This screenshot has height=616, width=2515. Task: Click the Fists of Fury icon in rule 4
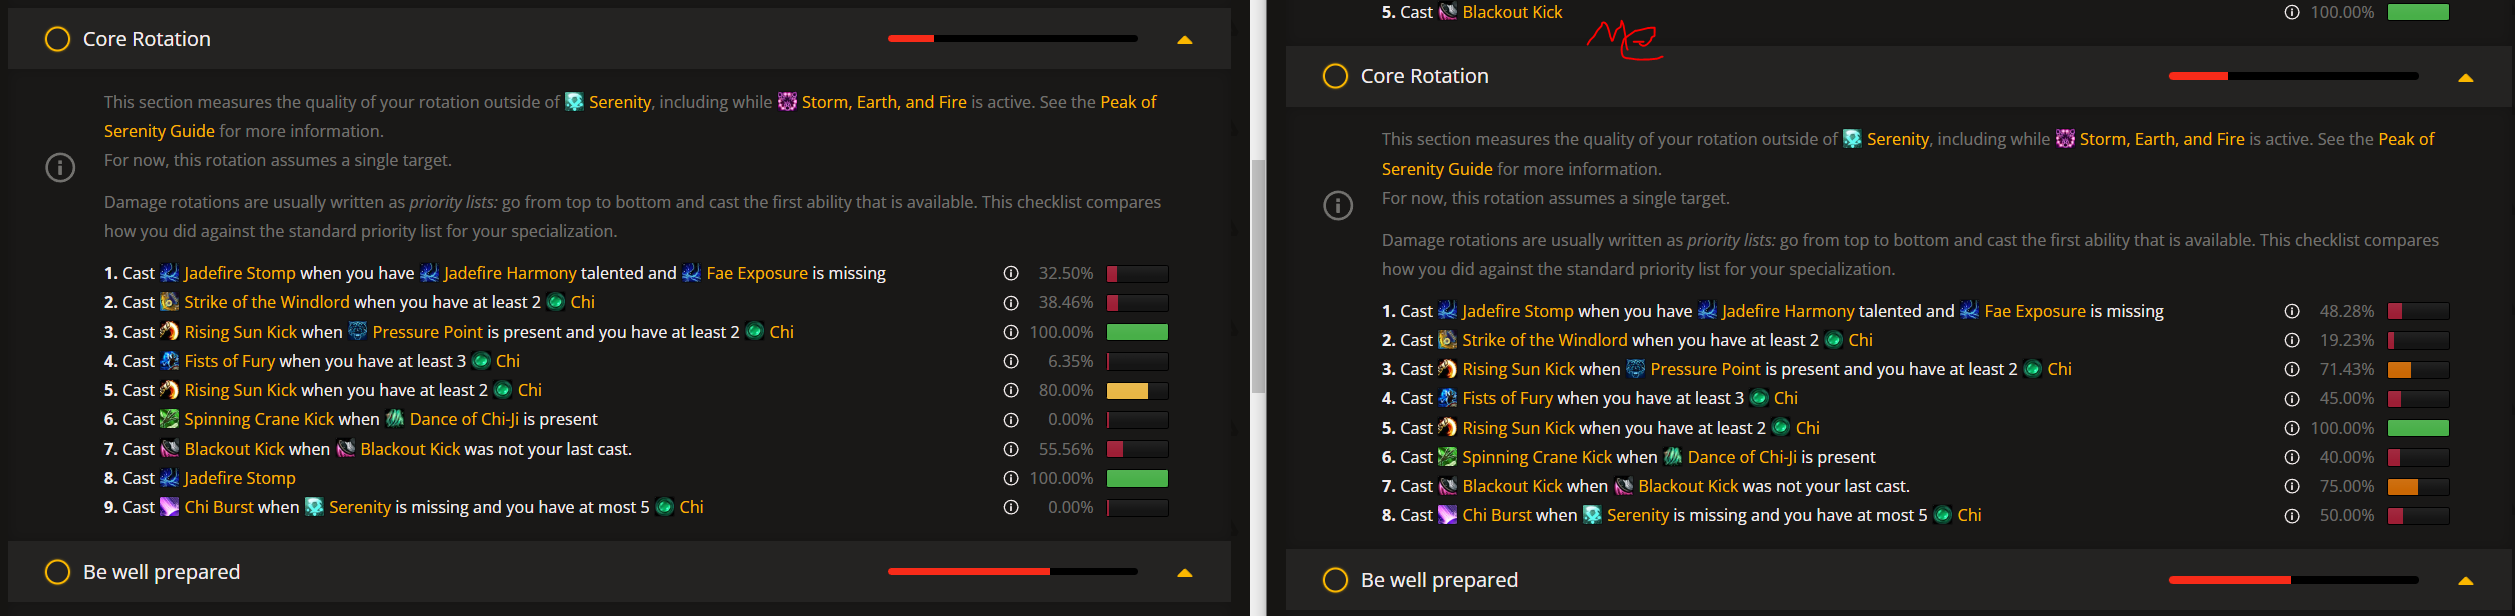[168, 361]
